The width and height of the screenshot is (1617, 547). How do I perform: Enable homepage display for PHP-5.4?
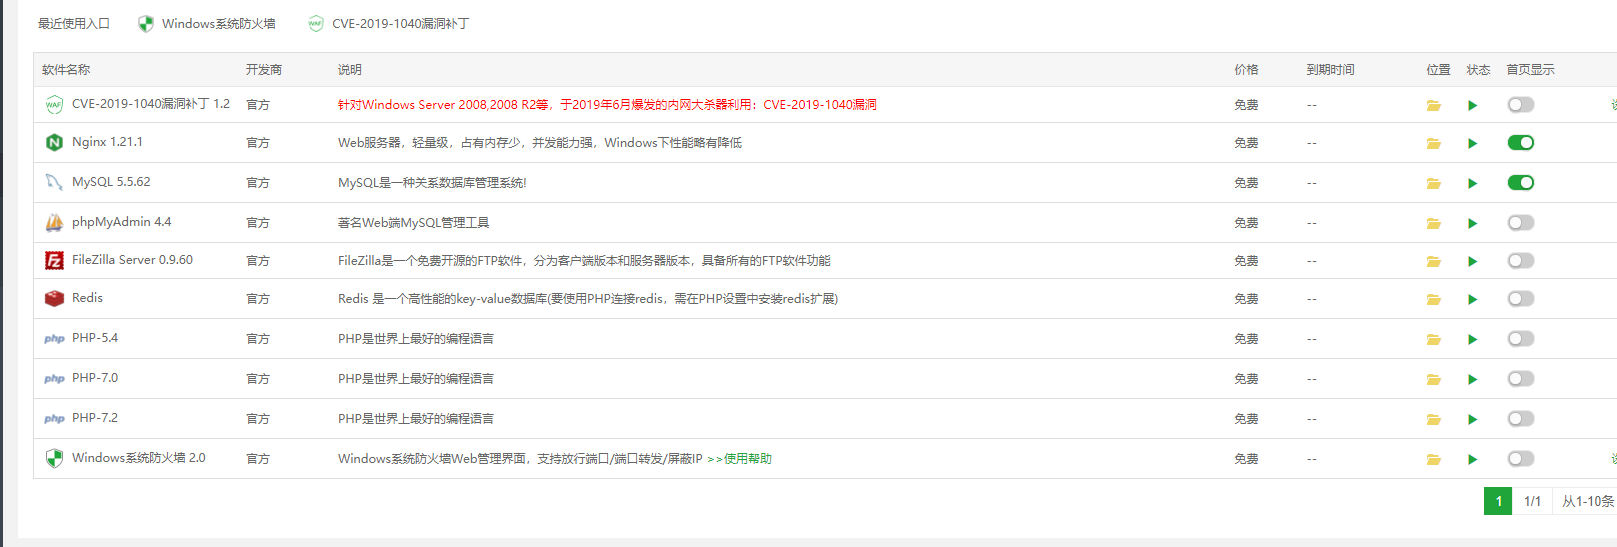(1520, 339)
